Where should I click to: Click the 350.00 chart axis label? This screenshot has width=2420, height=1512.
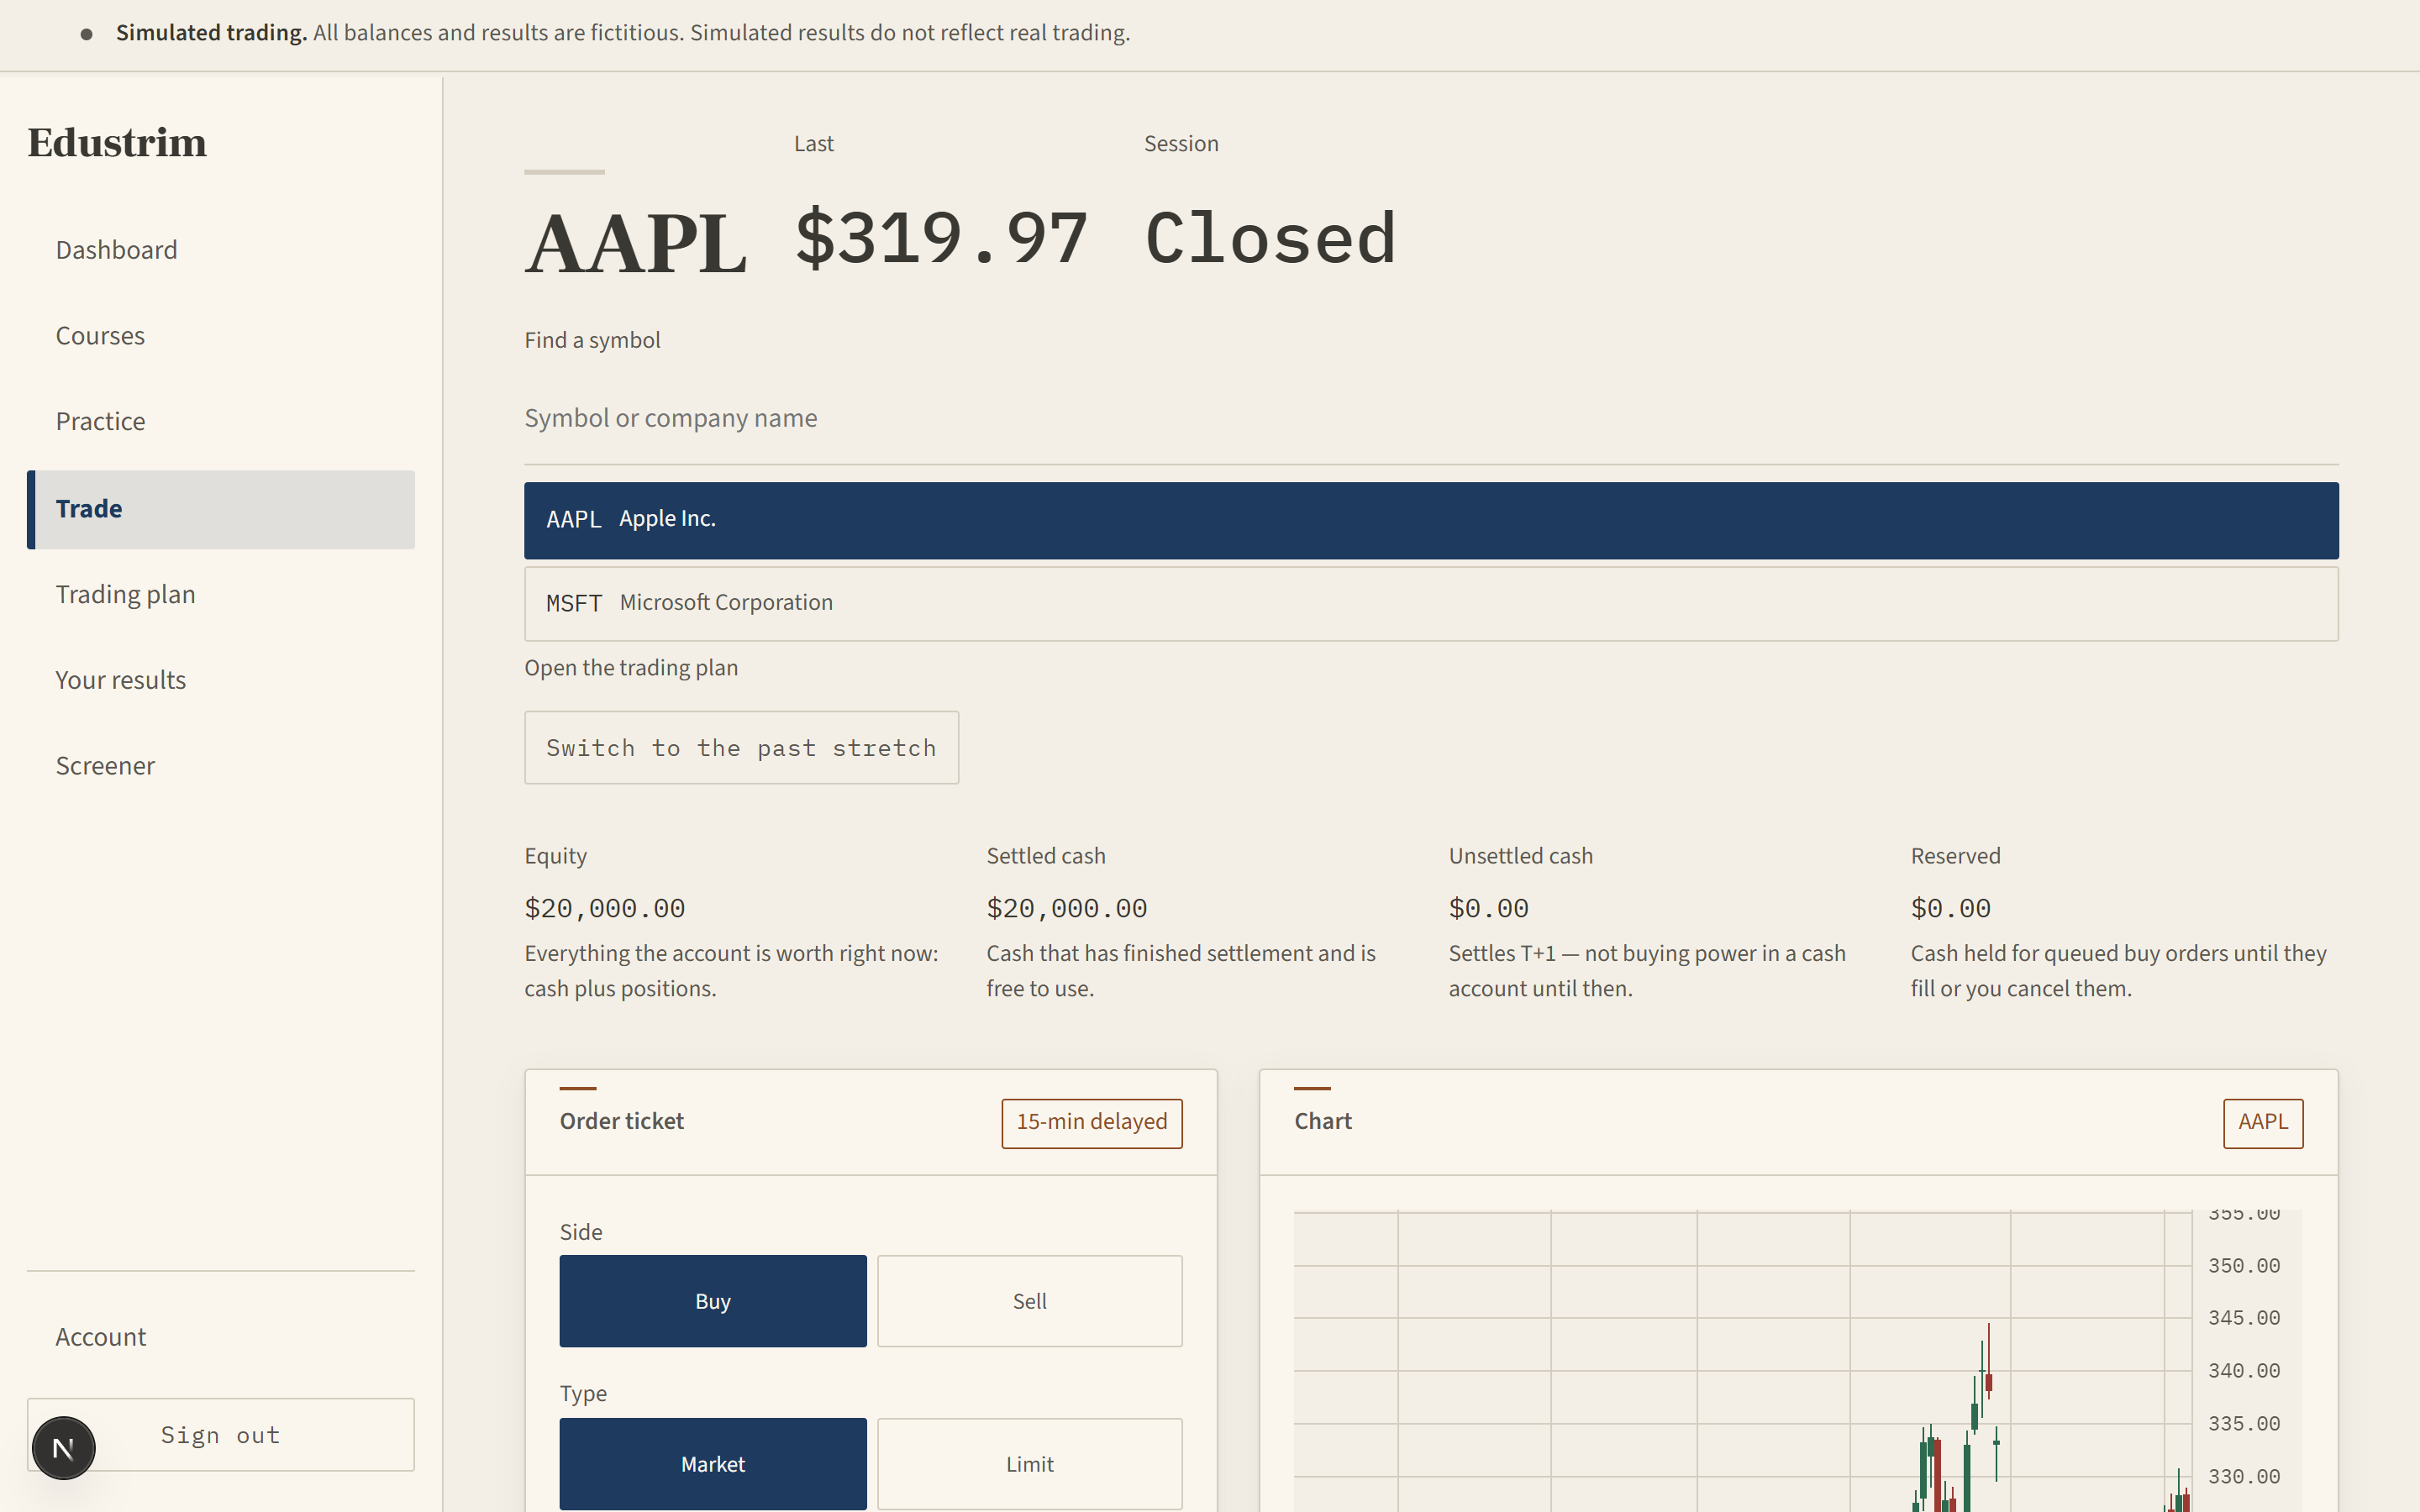(x=2244, y=1266)
